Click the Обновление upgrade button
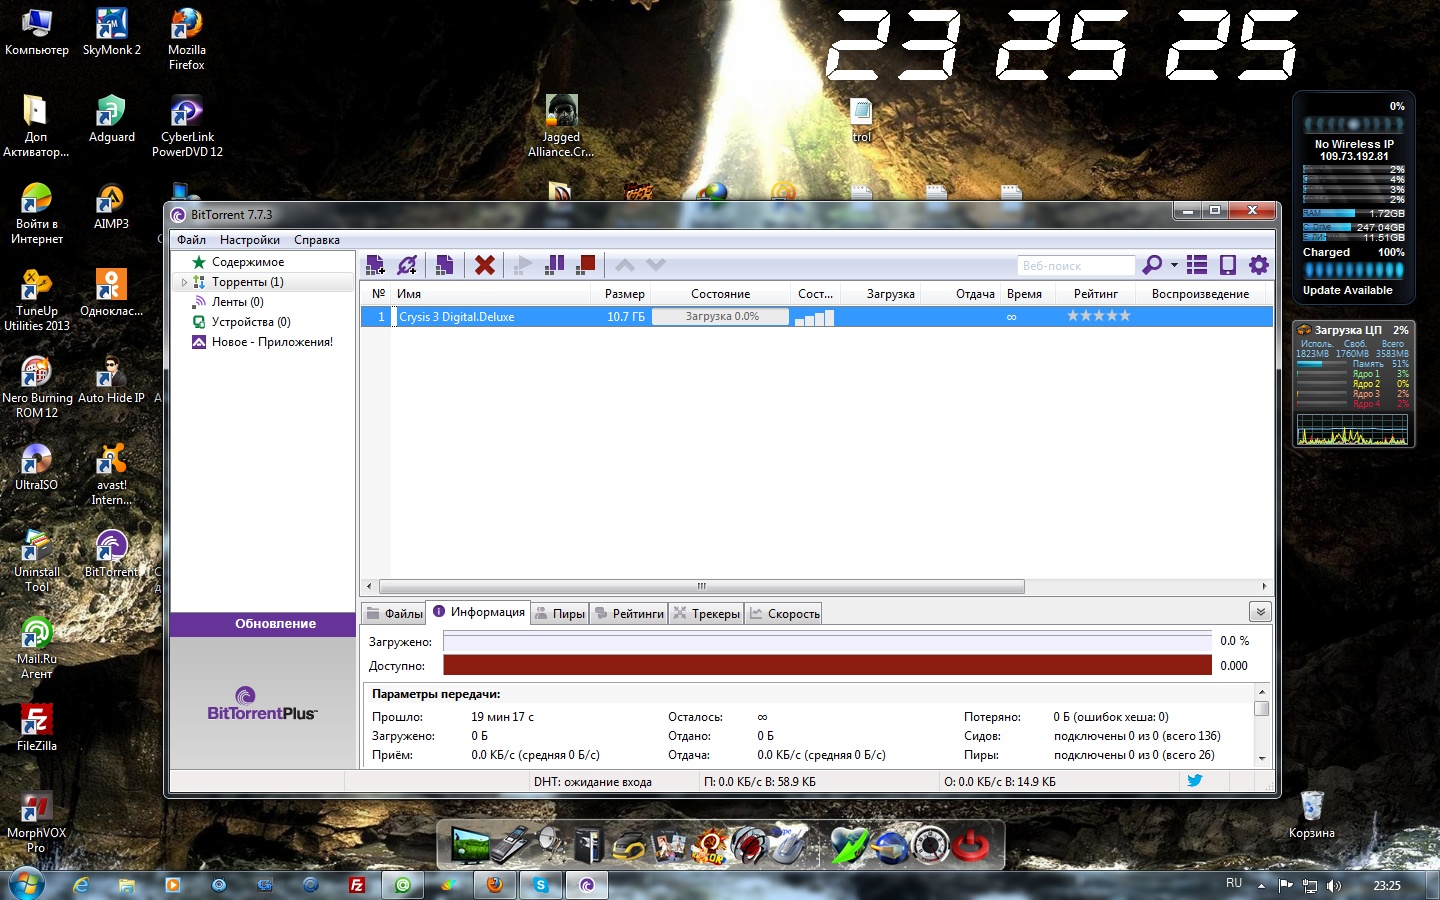Viewport: 1440px width, 900px height. pos(263,624)
